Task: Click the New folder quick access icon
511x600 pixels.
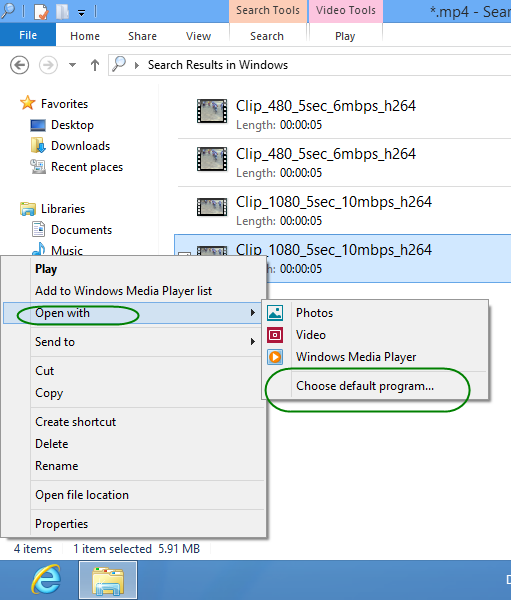Action: point(62,11)
